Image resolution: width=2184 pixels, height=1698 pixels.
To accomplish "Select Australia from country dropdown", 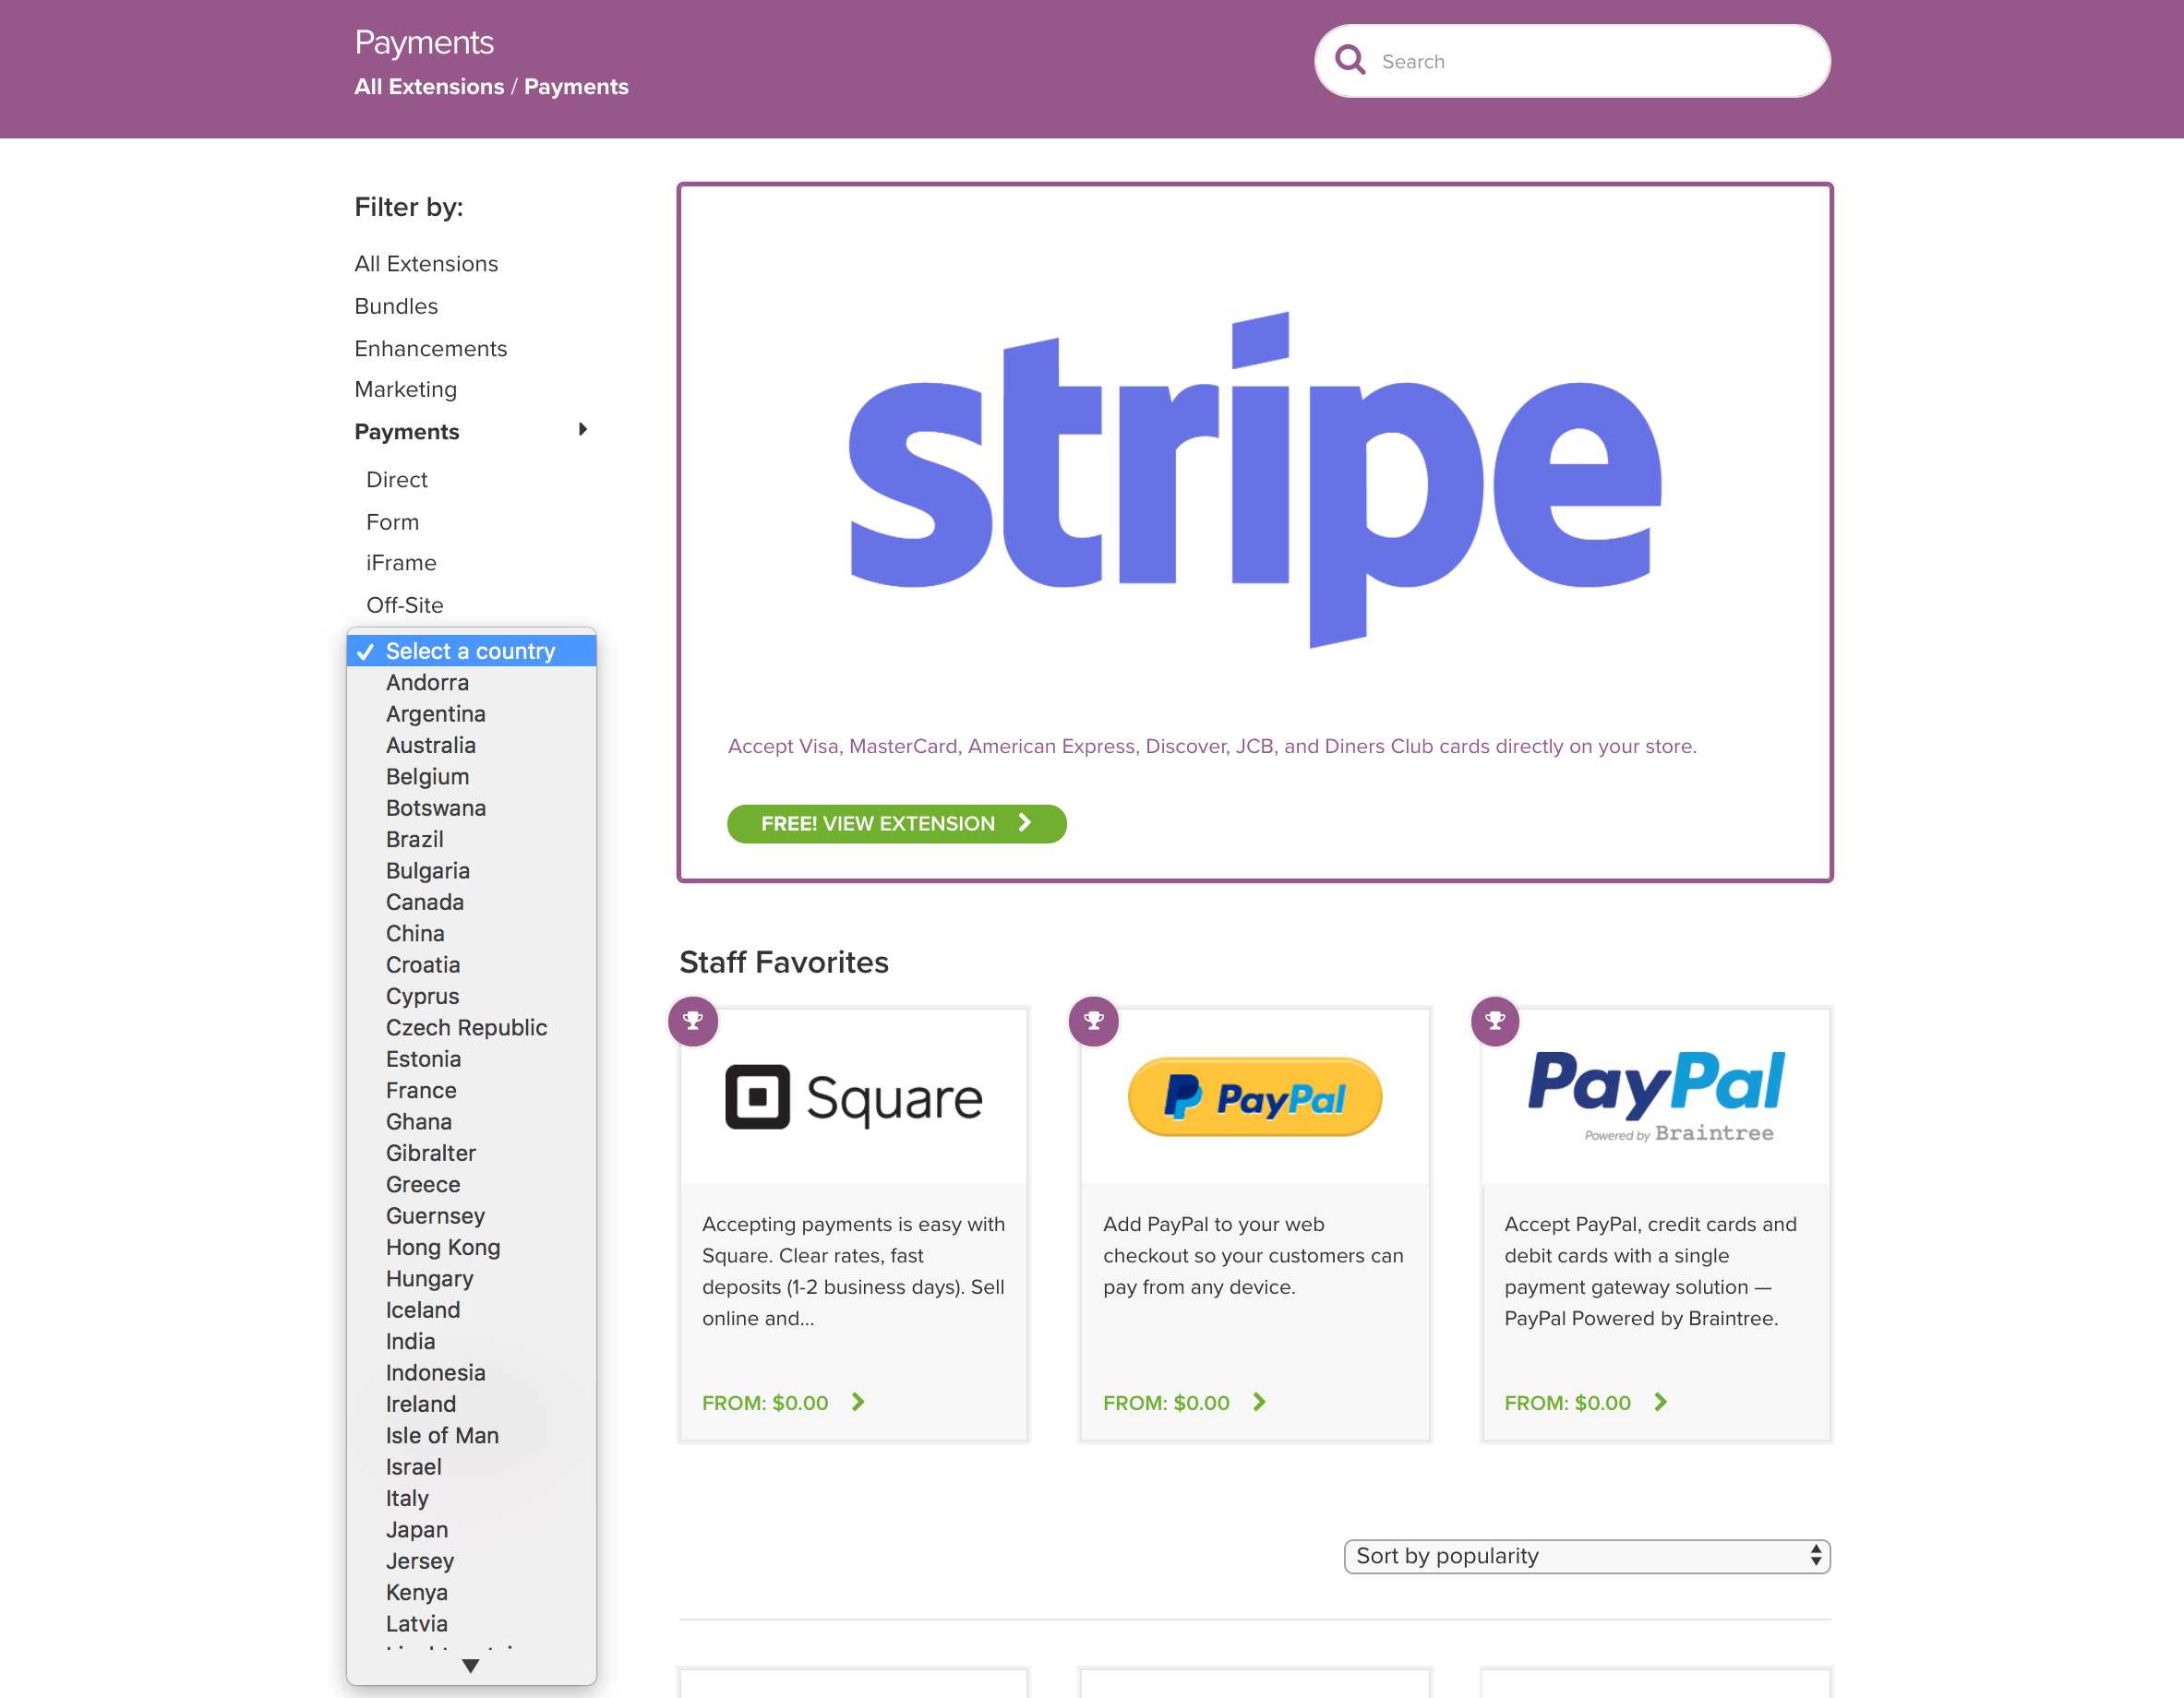I will tap(429, 745).
